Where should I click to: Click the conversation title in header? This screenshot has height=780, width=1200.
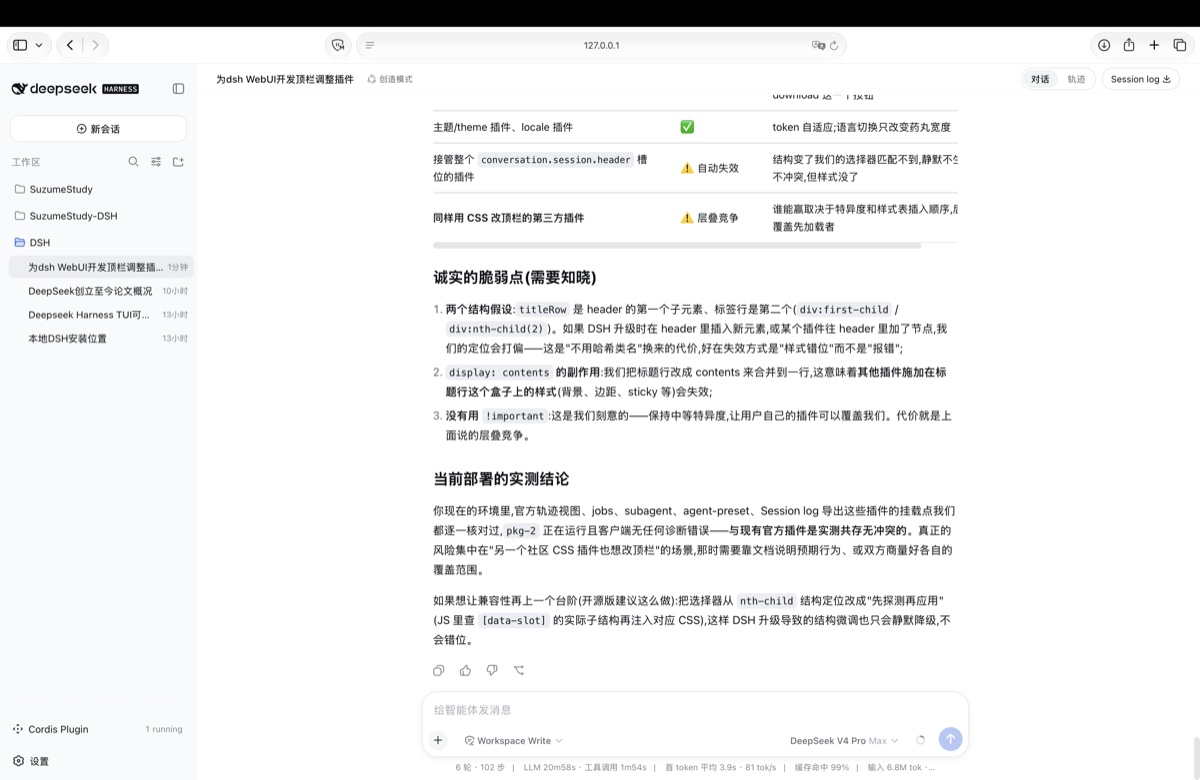pos(285,79)
